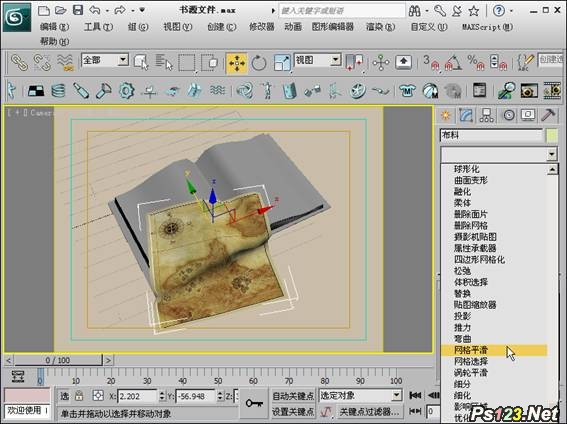
Task: Open the help question mark icon
Action: (x=499, y=11)
